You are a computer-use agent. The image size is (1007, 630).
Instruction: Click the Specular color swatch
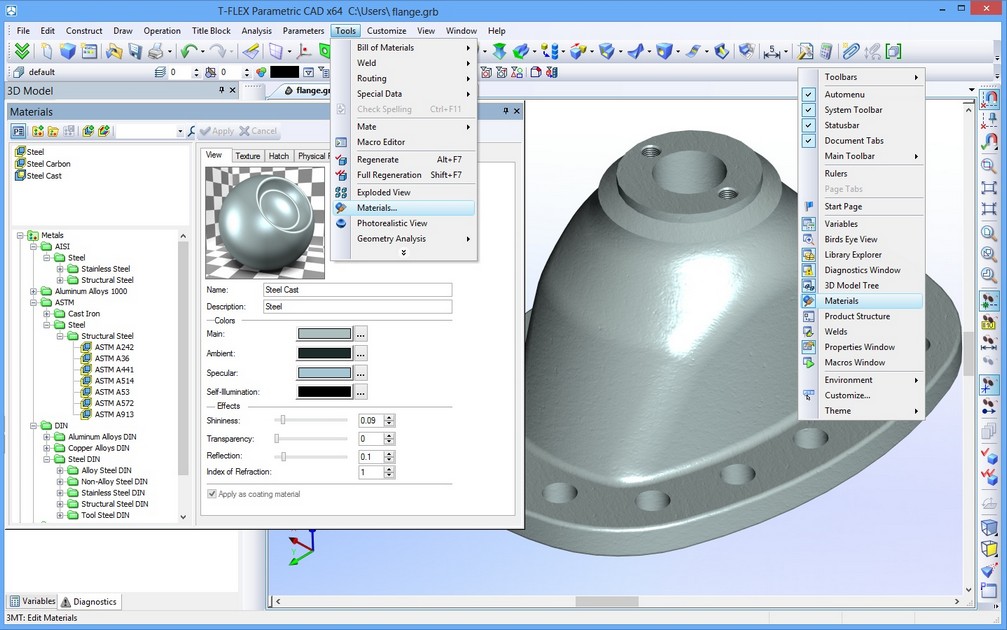coord(325,373)
